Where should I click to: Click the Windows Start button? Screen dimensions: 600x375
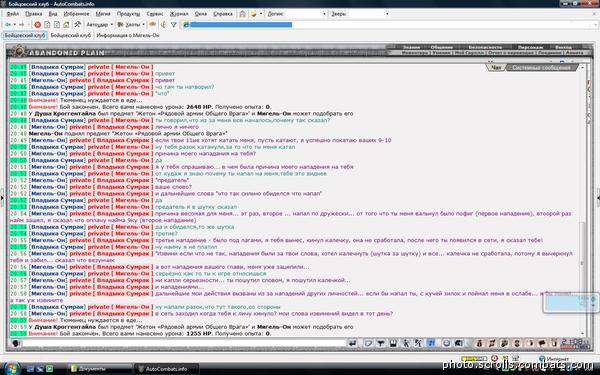point(12,368)
